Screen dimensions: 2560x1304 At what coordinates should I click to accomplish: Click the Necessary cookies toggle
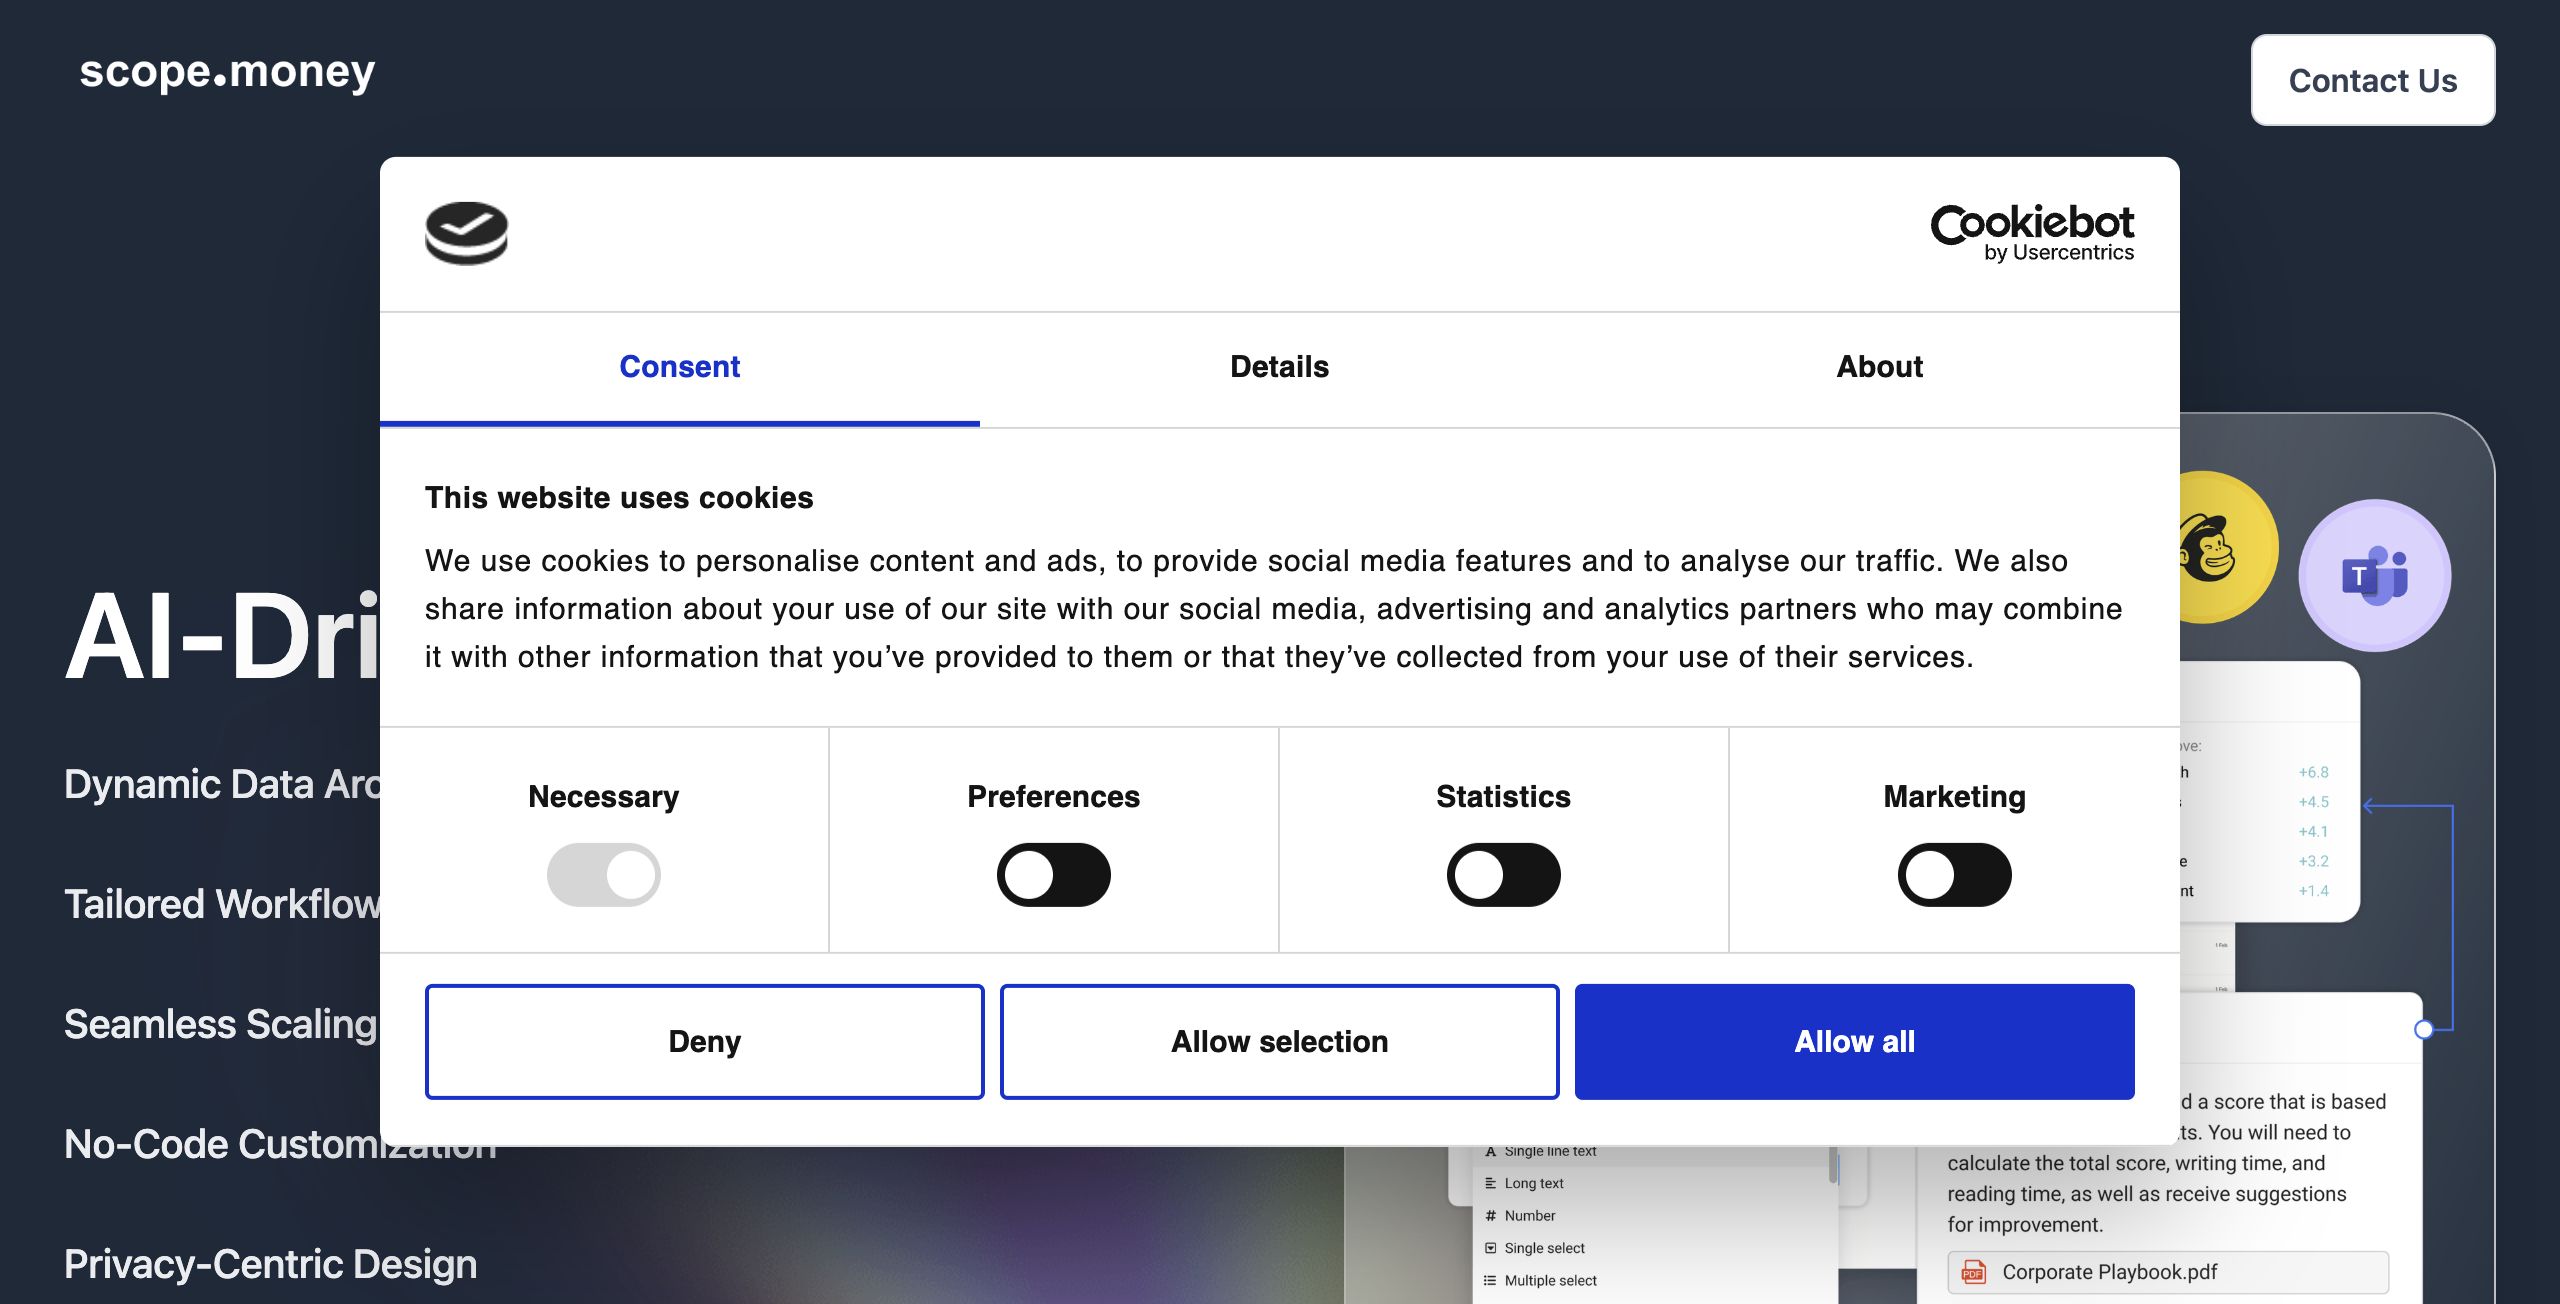(603, 875)
